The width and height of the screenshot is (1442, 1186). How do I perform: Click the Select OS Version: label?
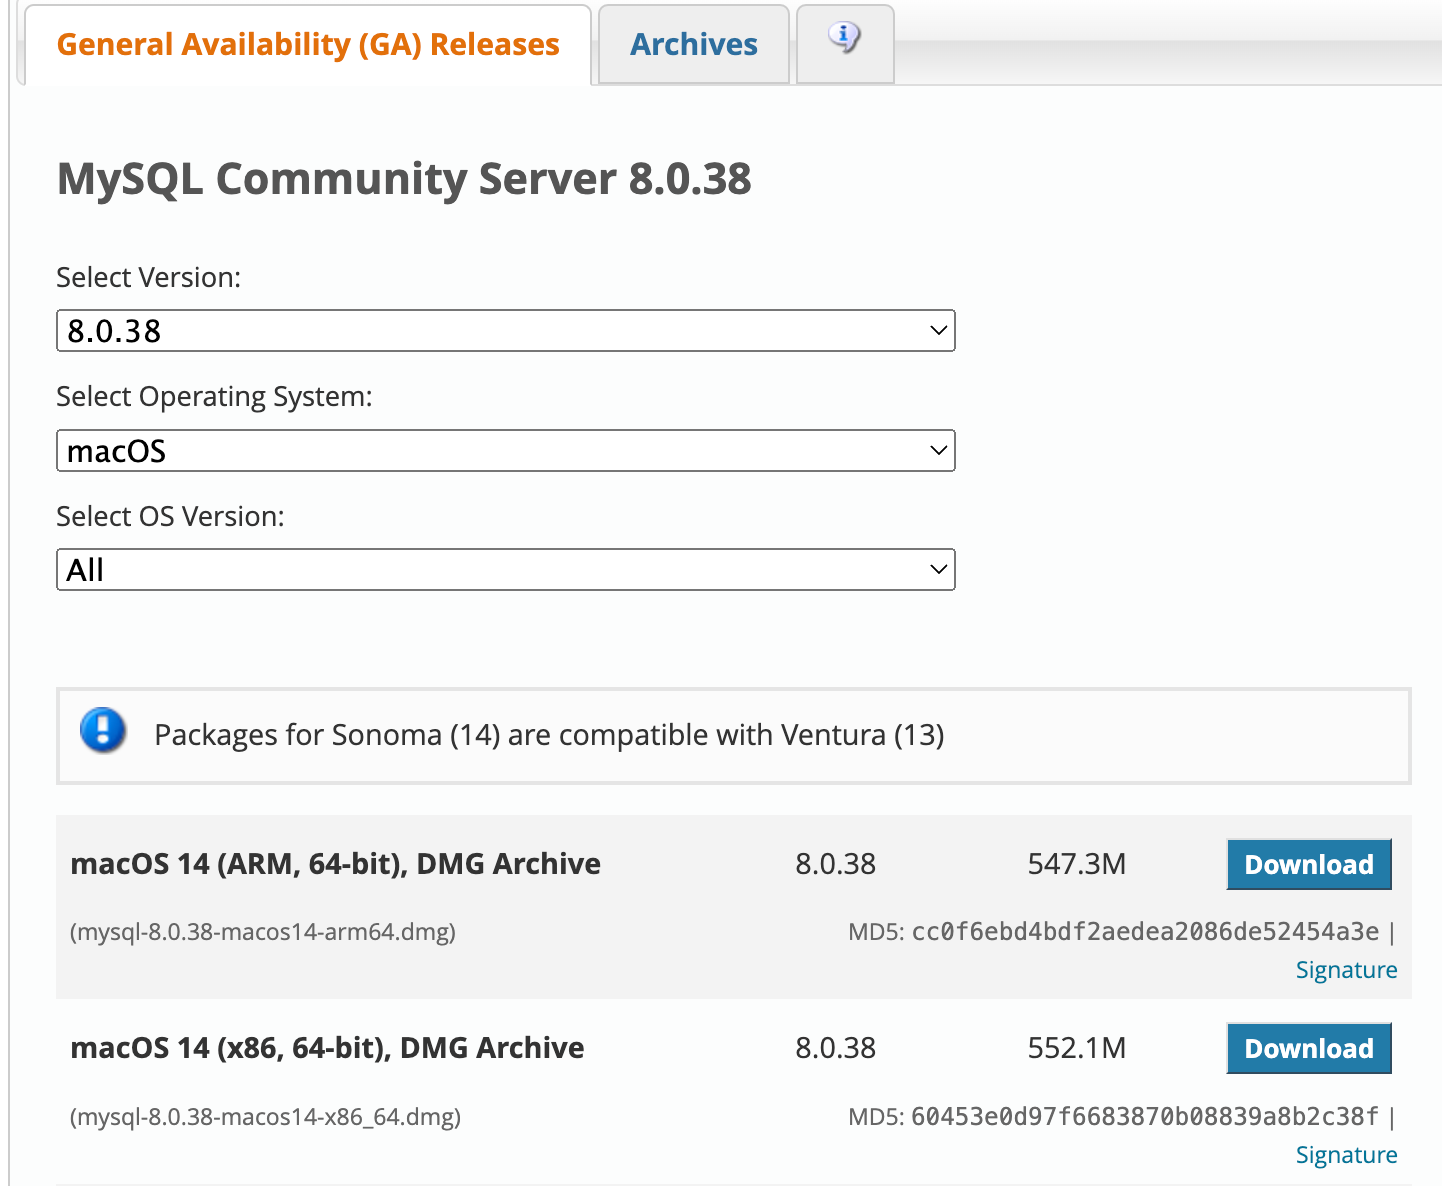pos(170,517)
